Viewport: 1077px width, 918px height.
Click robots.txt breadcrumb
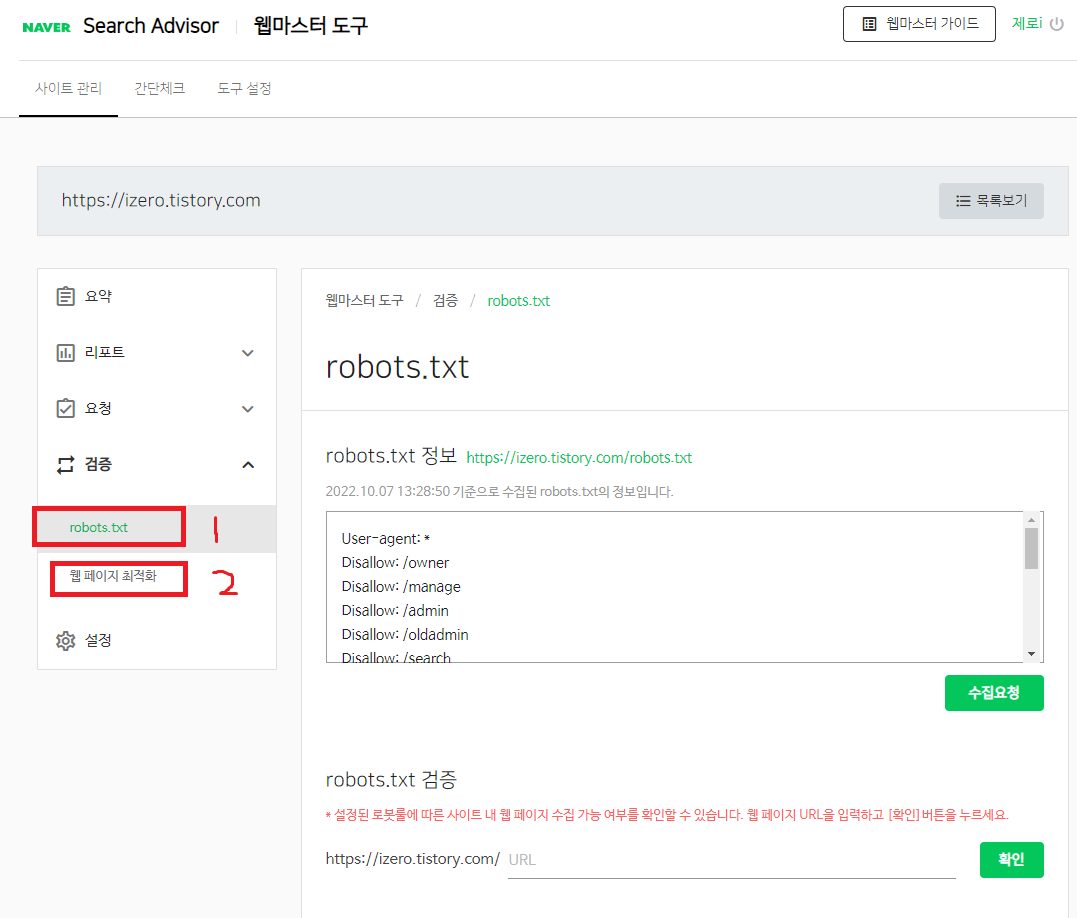[x=519, y=301]
